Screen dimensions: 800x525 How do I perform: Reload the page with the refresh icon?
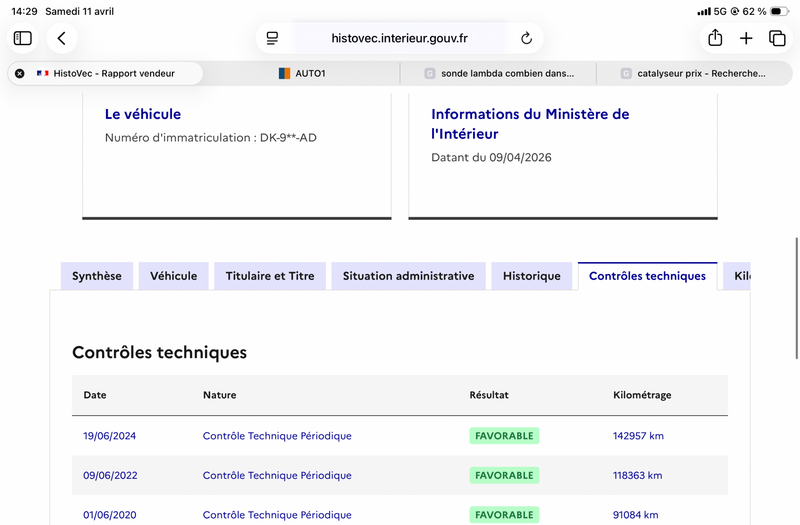tap(526, 38)
